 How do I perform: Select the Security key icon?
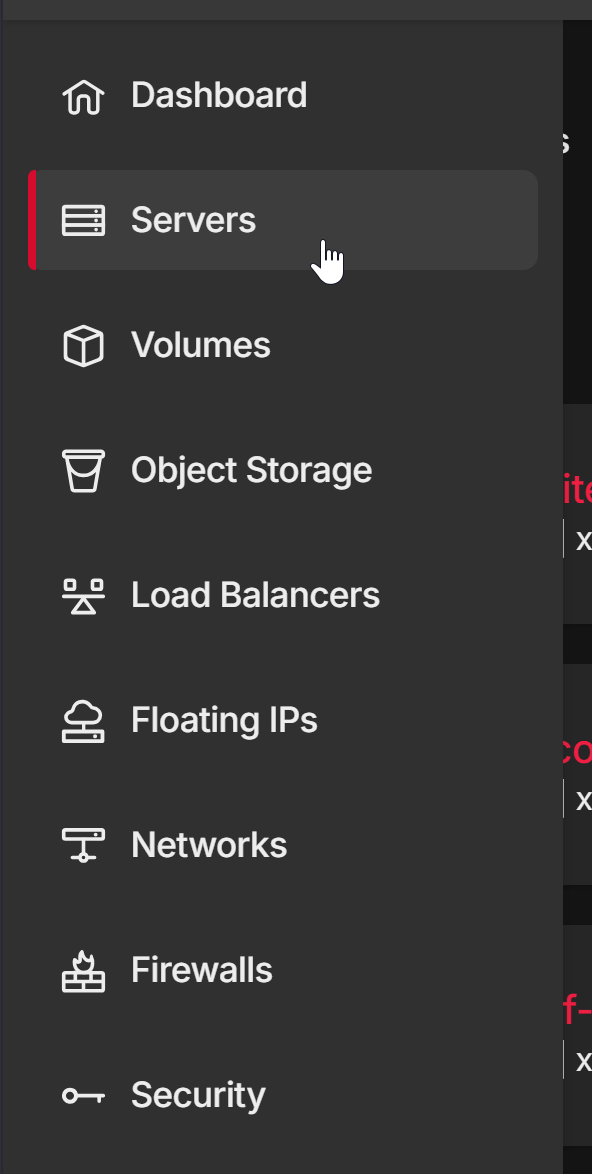pyautogui.click(x=83, y=1096)
